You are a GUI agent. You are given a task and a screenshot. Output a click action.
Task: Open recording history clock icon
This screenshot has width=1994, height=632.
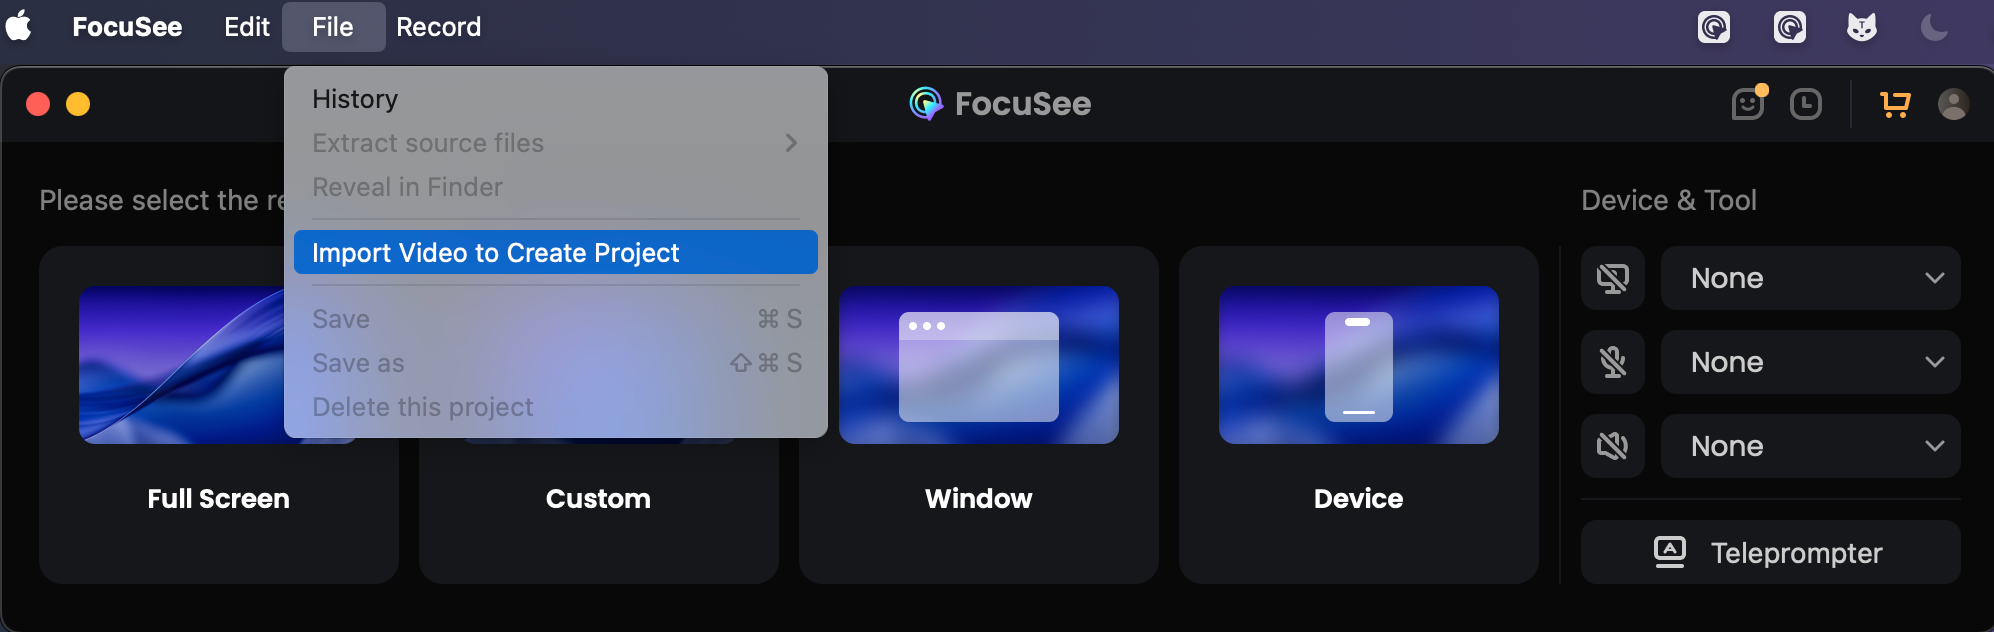[1806, 104]
